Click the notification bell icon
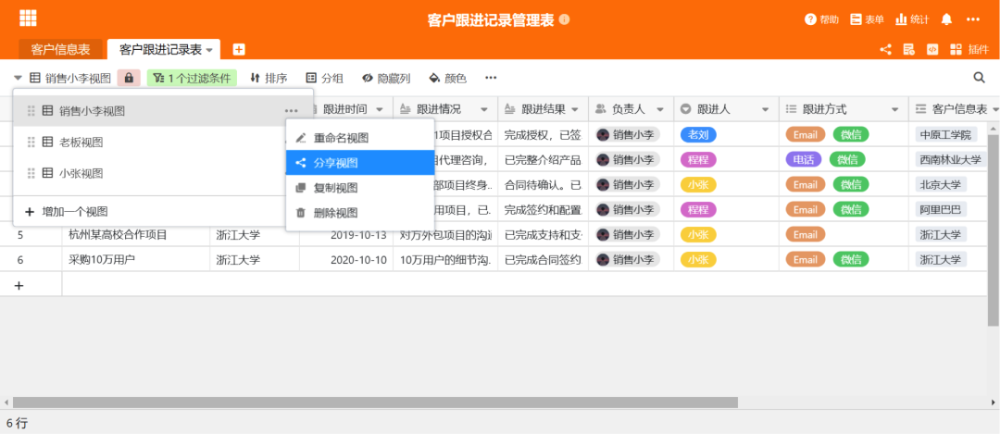The width and height of the screenshot is (1000, 434). 946,19
